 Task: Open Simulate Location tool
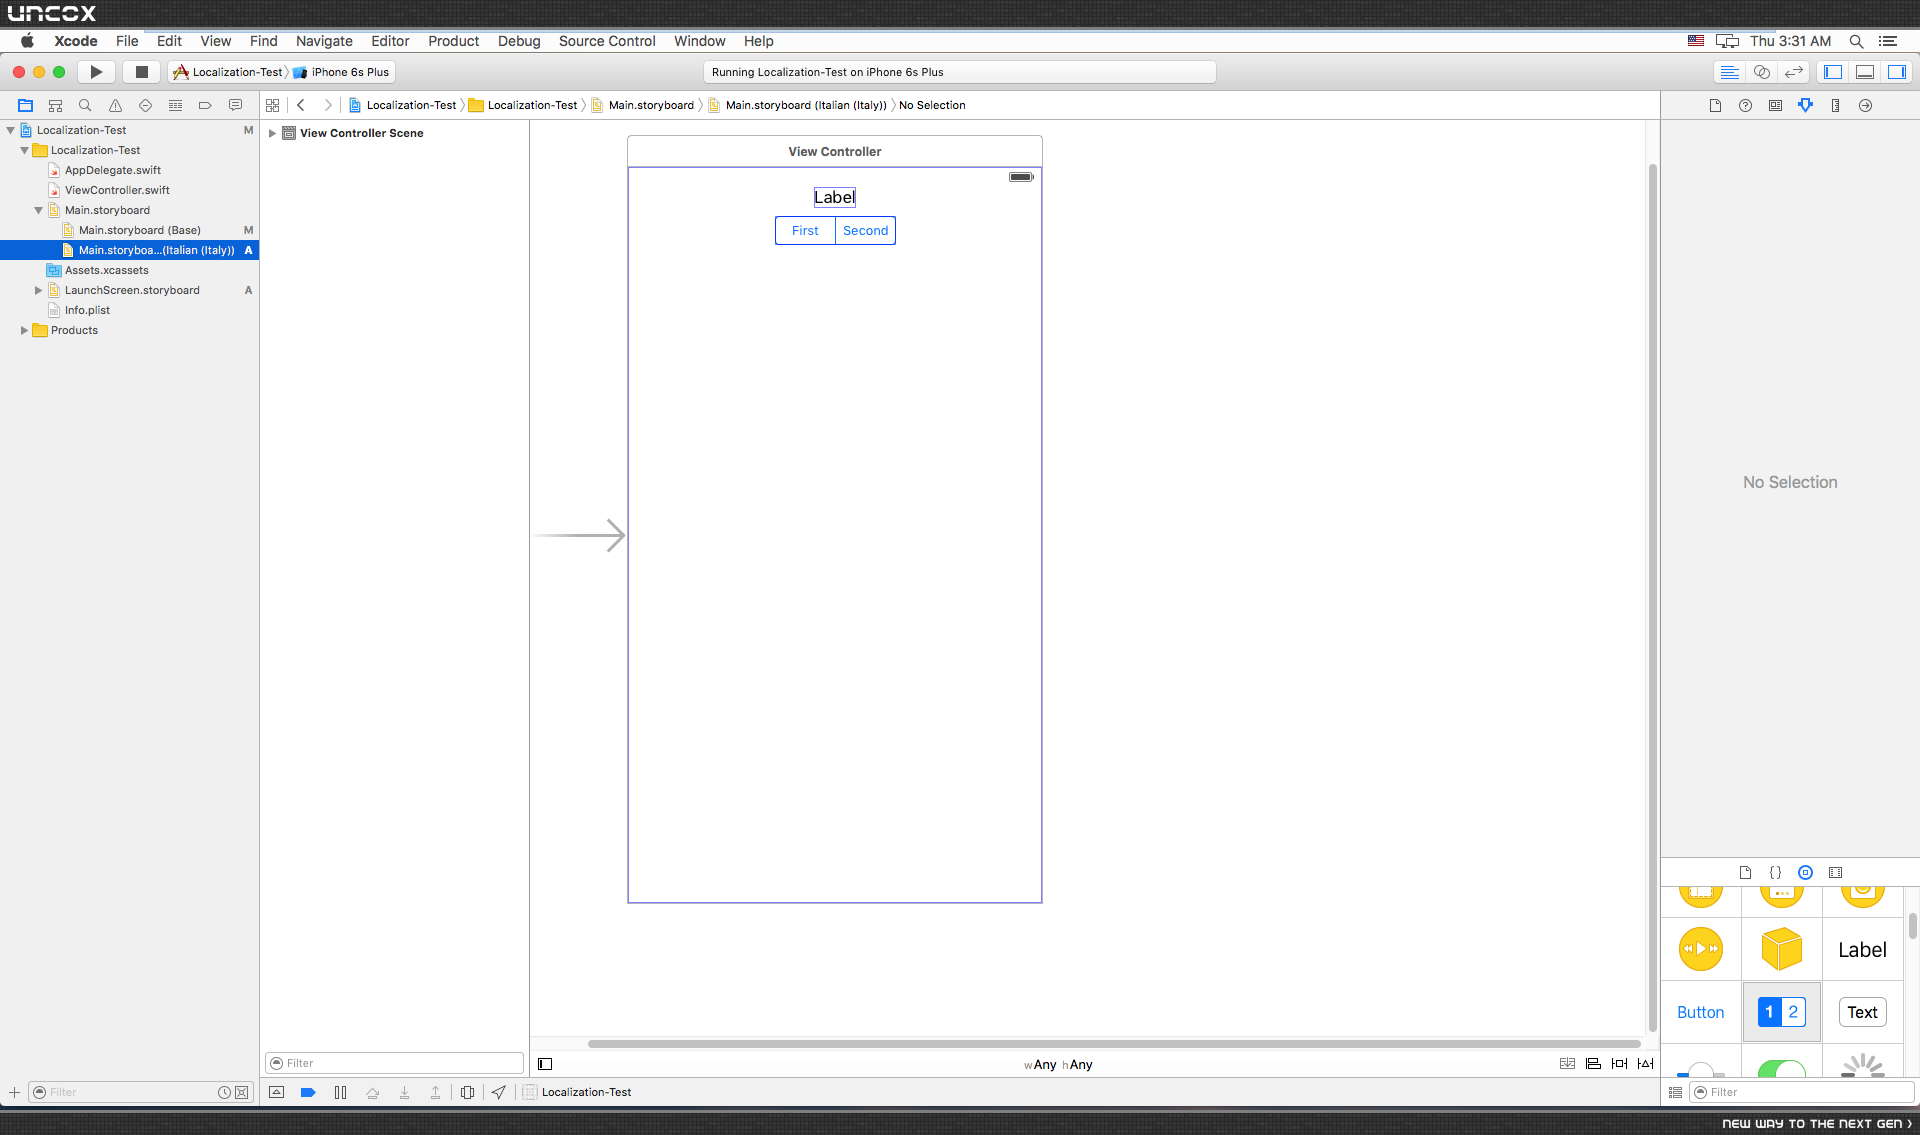(498, 1092)
